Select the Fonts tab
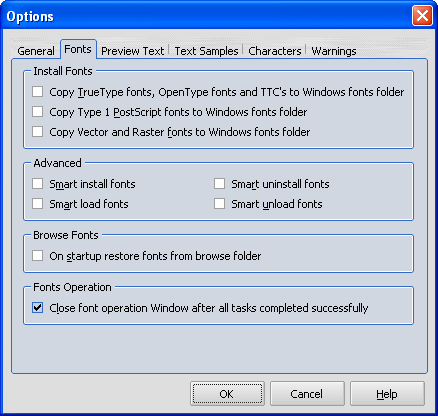This screenshot has width=438, height=416. pyautogui.click(x=78, y=49)
